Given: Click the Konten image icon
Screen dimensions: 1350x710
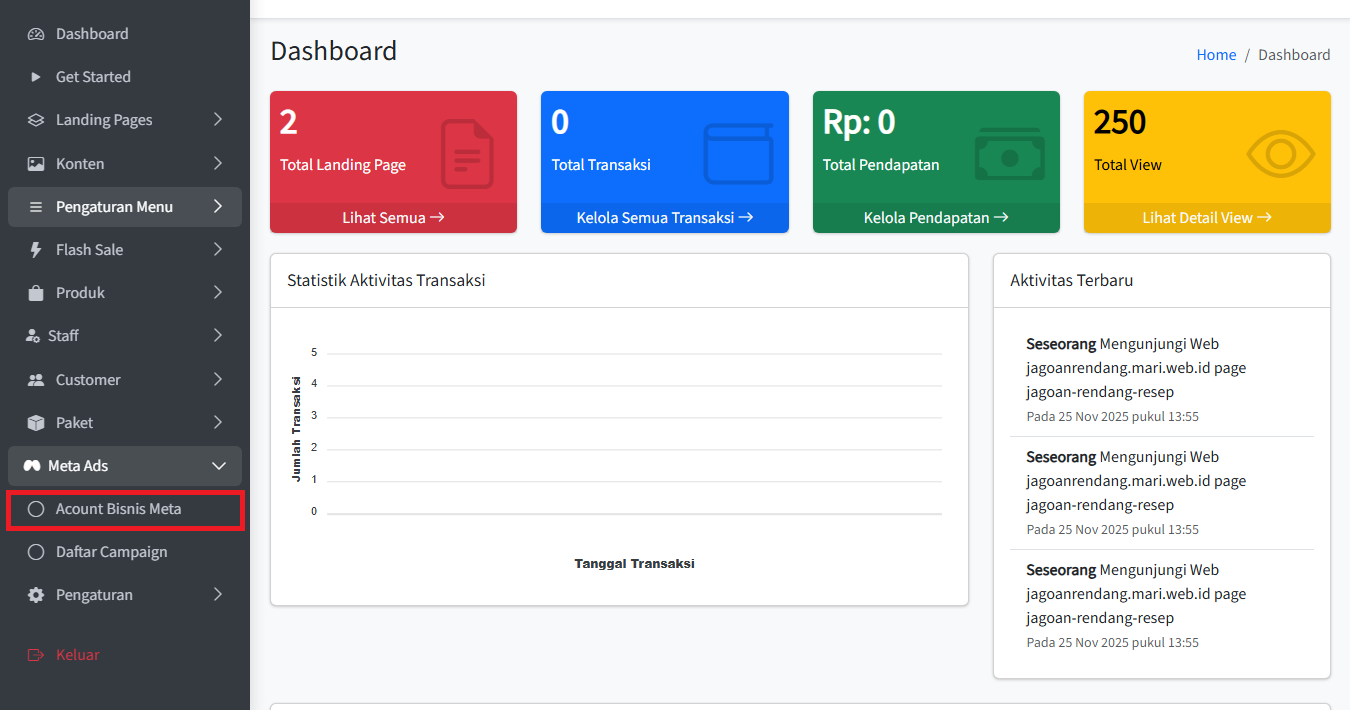Looking at the screenshot, I should (36, 164).
